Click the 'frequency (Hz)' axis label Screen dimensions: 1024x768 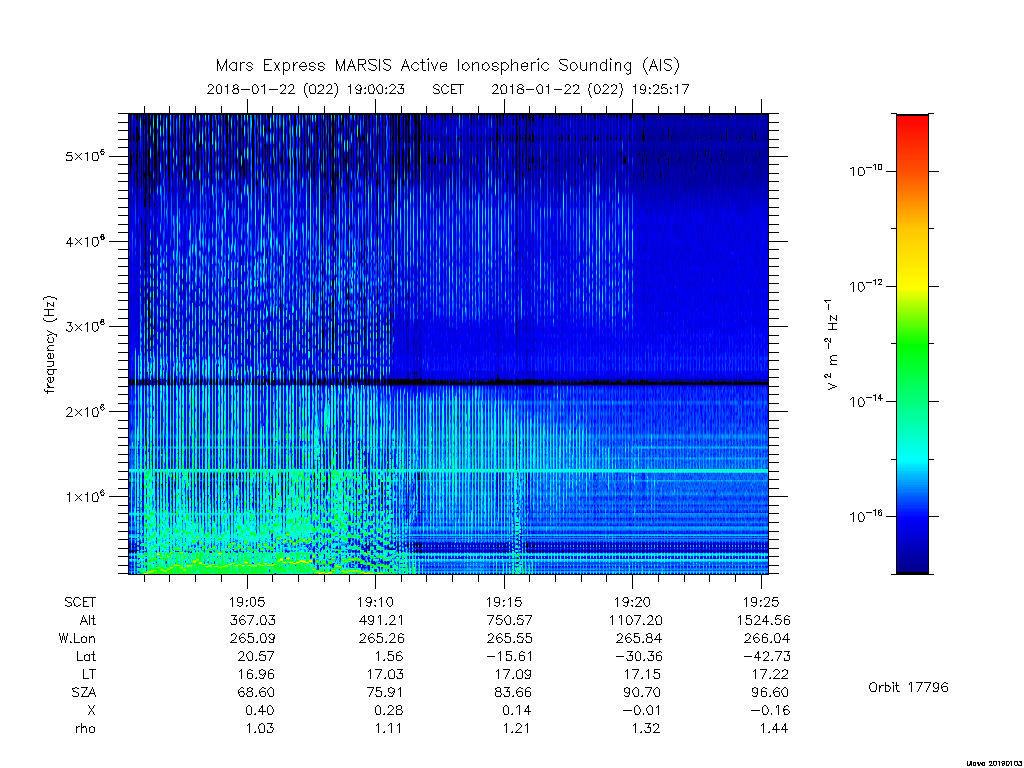(x=50, y=345)
